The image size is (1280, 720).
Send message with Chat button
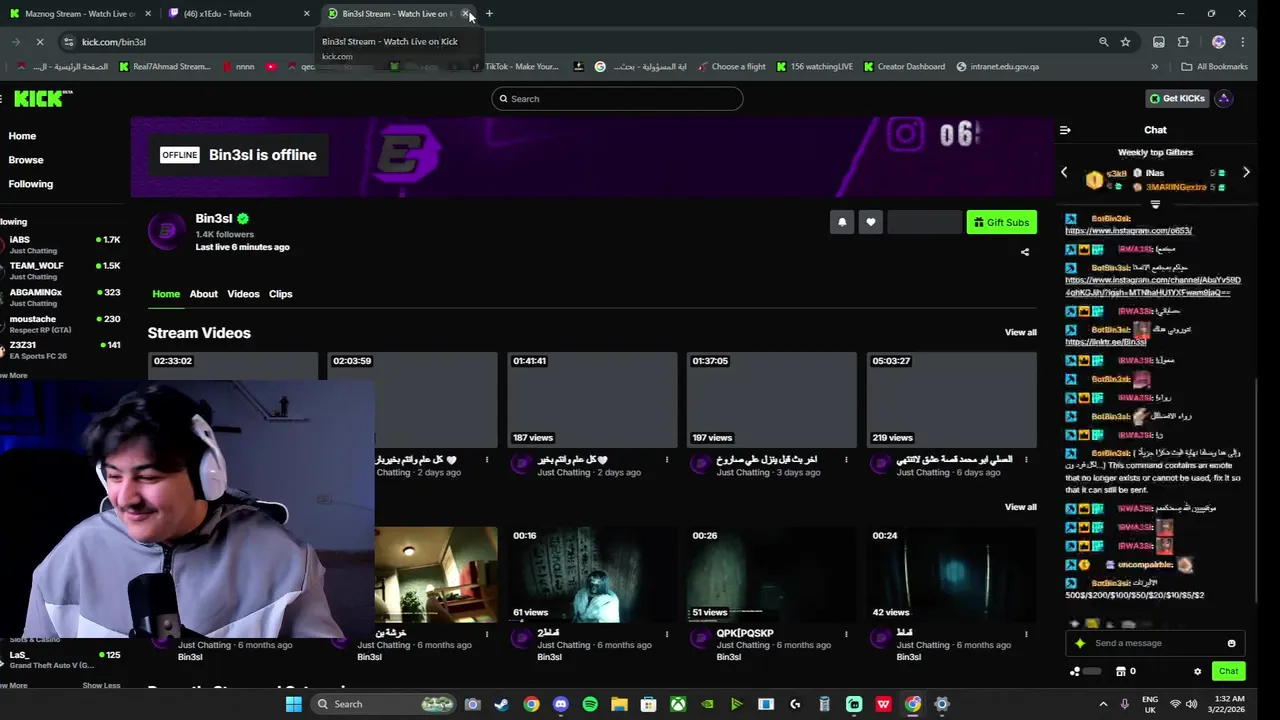1228,671
